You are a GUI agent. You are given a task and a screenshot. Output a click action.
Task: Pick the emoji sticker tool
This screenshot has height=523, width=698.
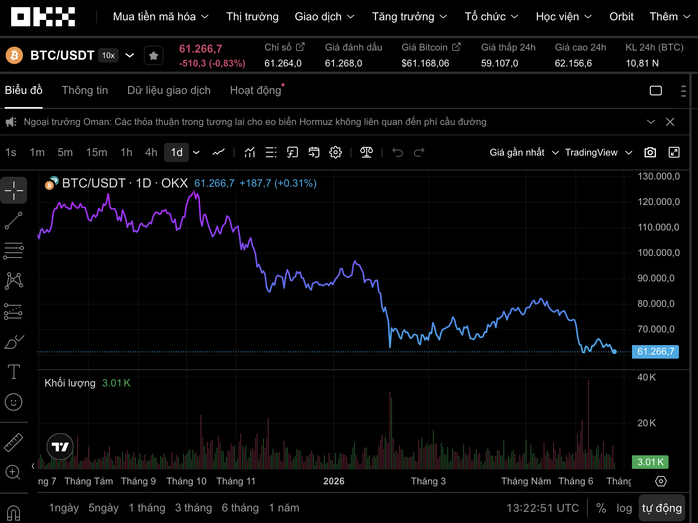(13, 402)
